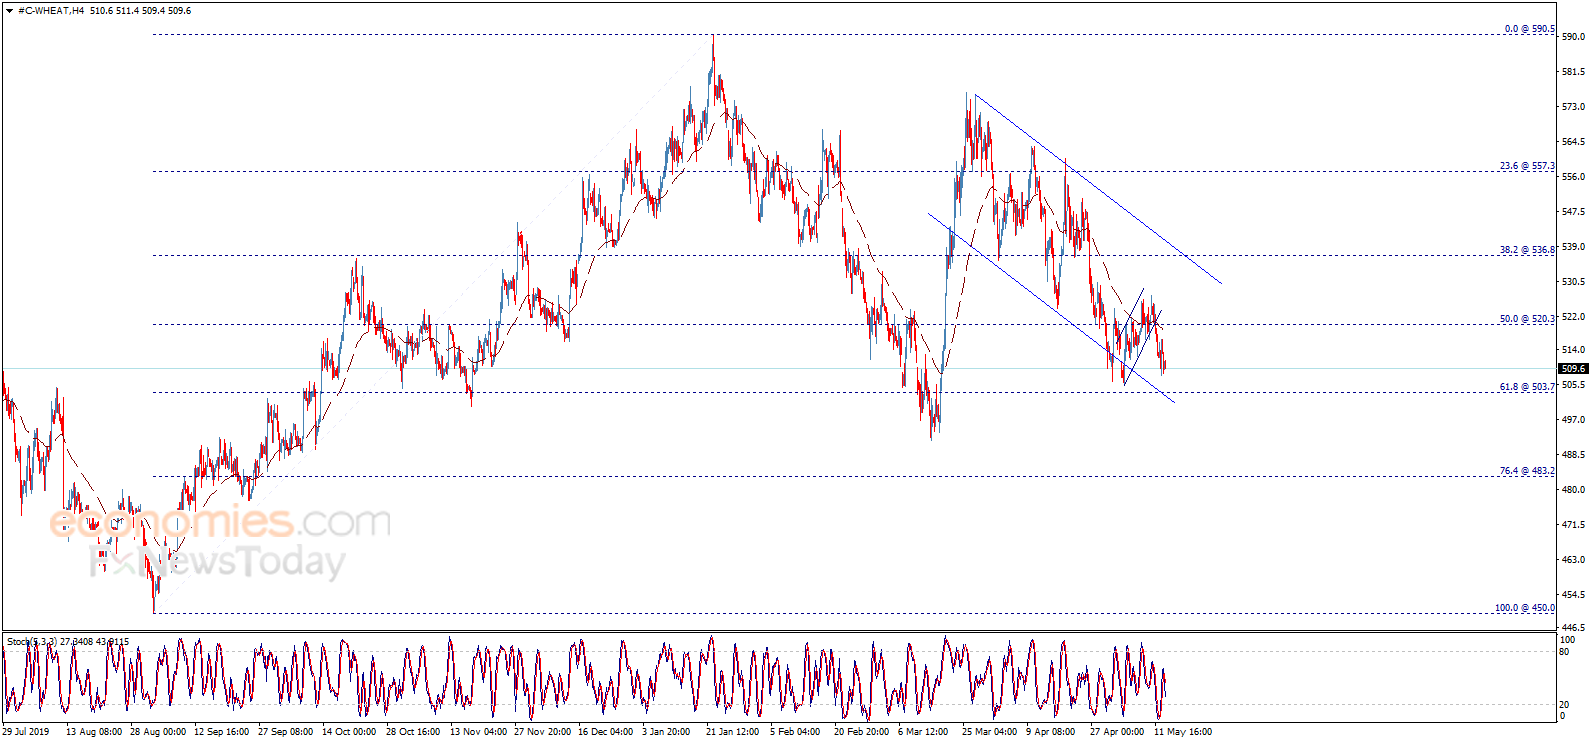
Task: Click the 497.0 price axis value
Action: pyautogui.click(x=1573, y=420)
